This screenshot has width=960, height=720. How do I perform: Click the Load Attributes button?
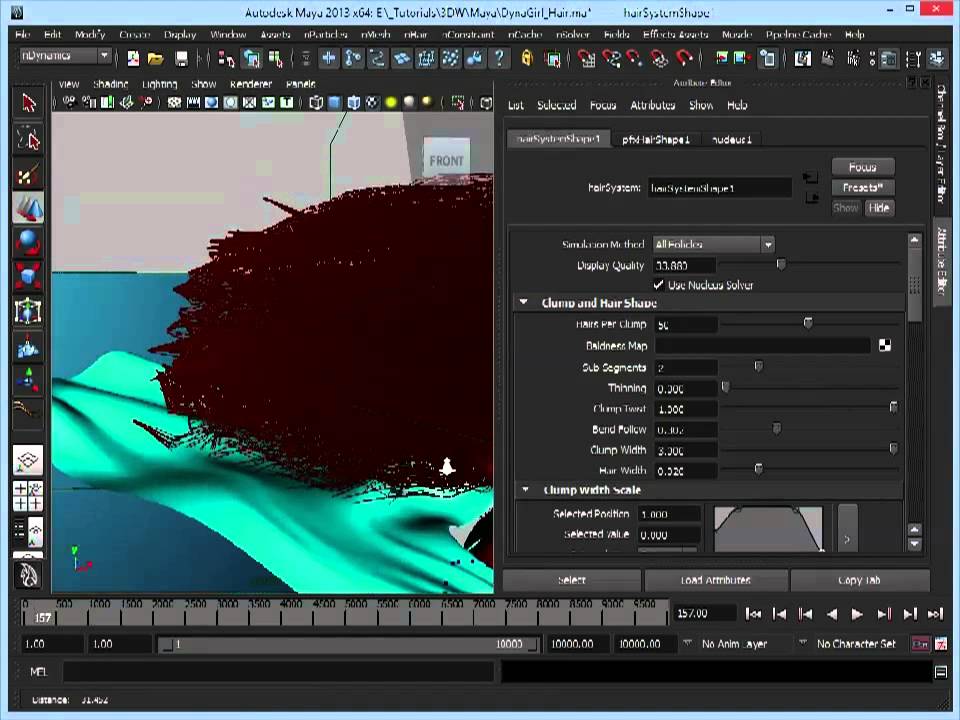tap(716, 580)
